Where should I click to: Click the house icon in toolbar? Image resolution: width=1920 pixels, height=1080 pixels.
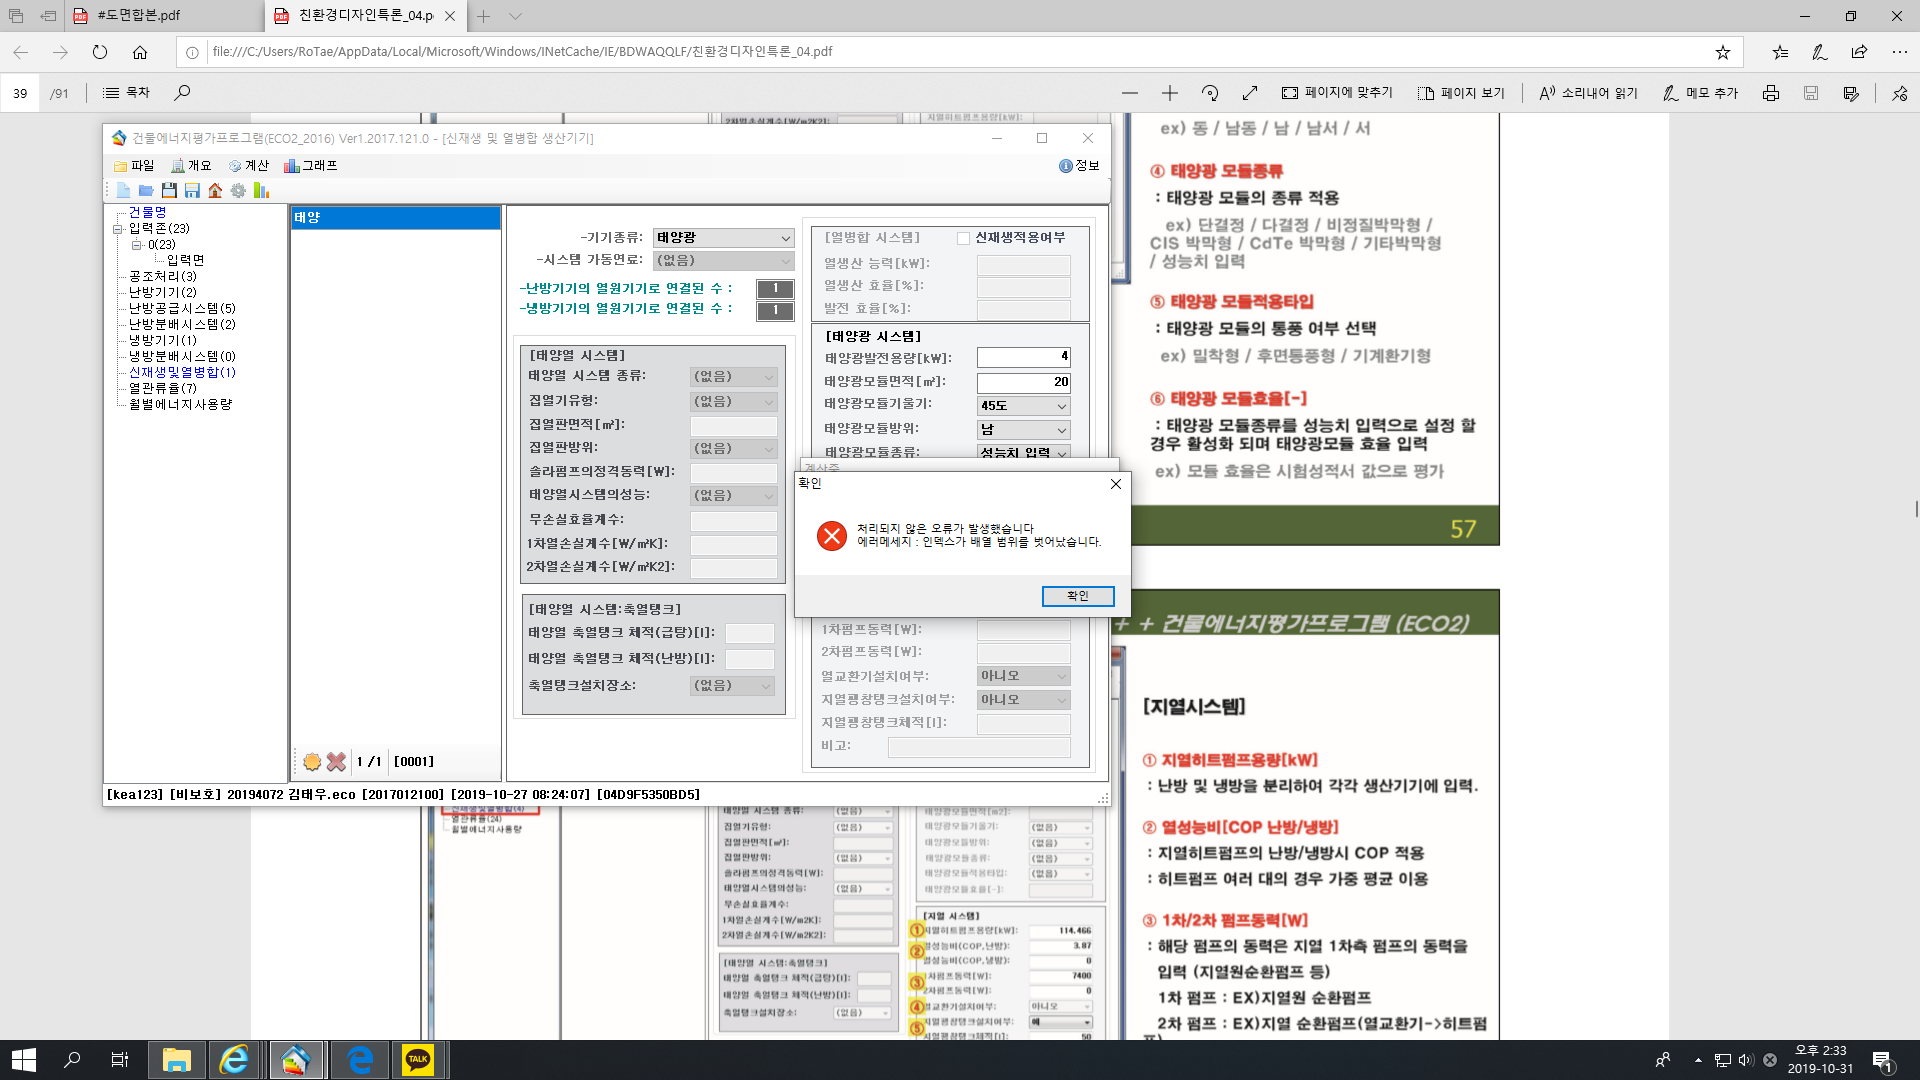coord(215,191)
